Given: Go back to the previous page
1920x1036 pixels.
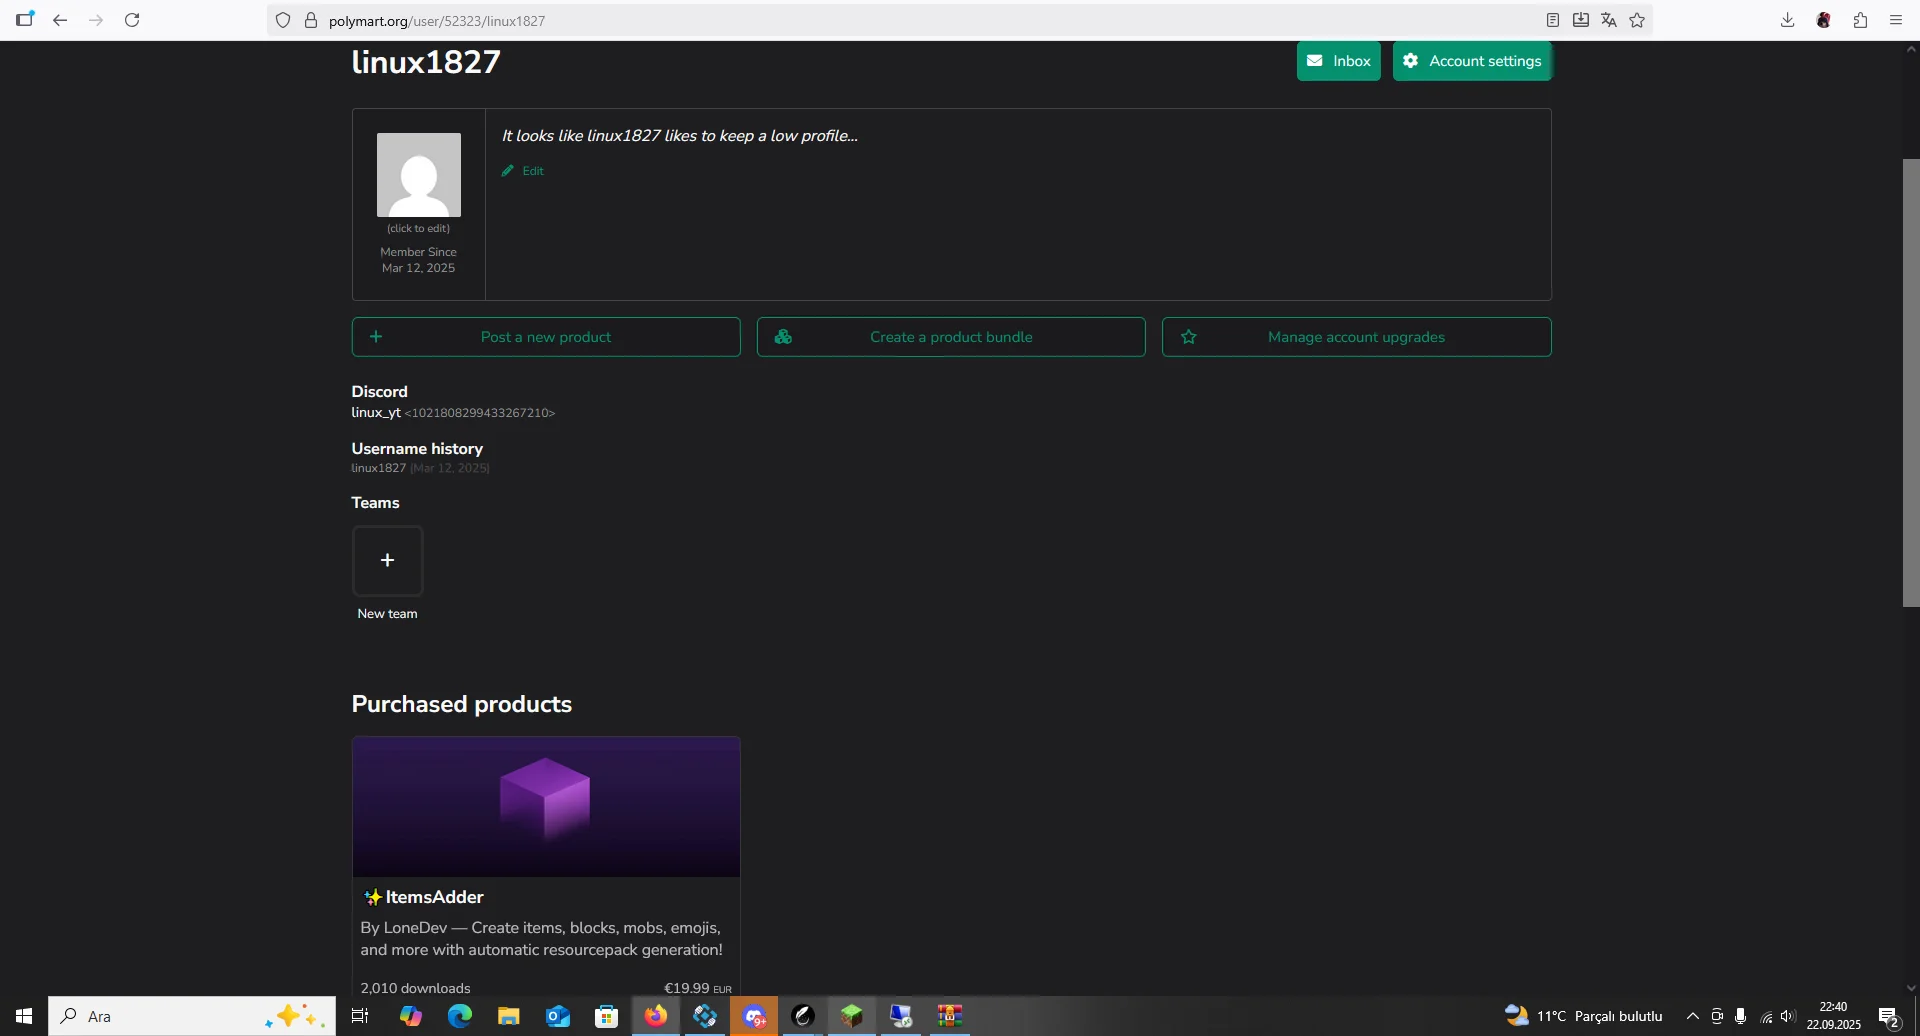Looking at the screenshot, I should pos(60,20).
